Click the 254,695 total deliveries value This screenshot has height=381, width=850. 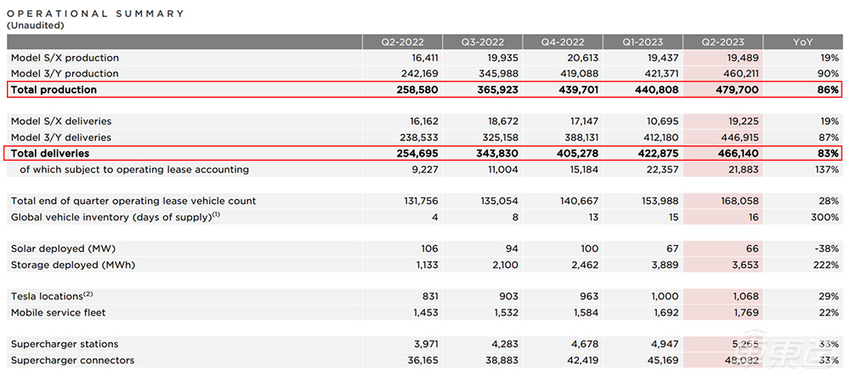click(x=416, y=154)
